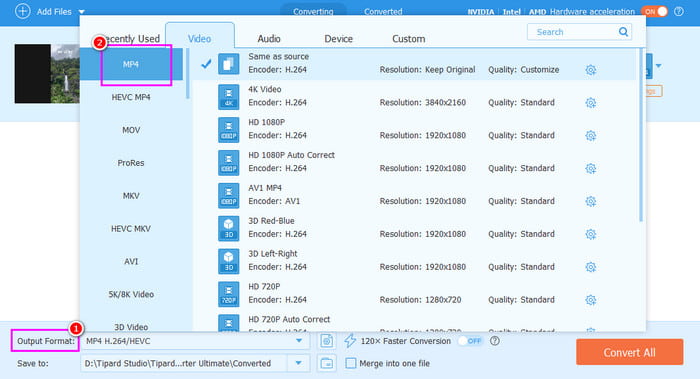
Task: Open settings gear for AV1 MP4
Action: 590,201
